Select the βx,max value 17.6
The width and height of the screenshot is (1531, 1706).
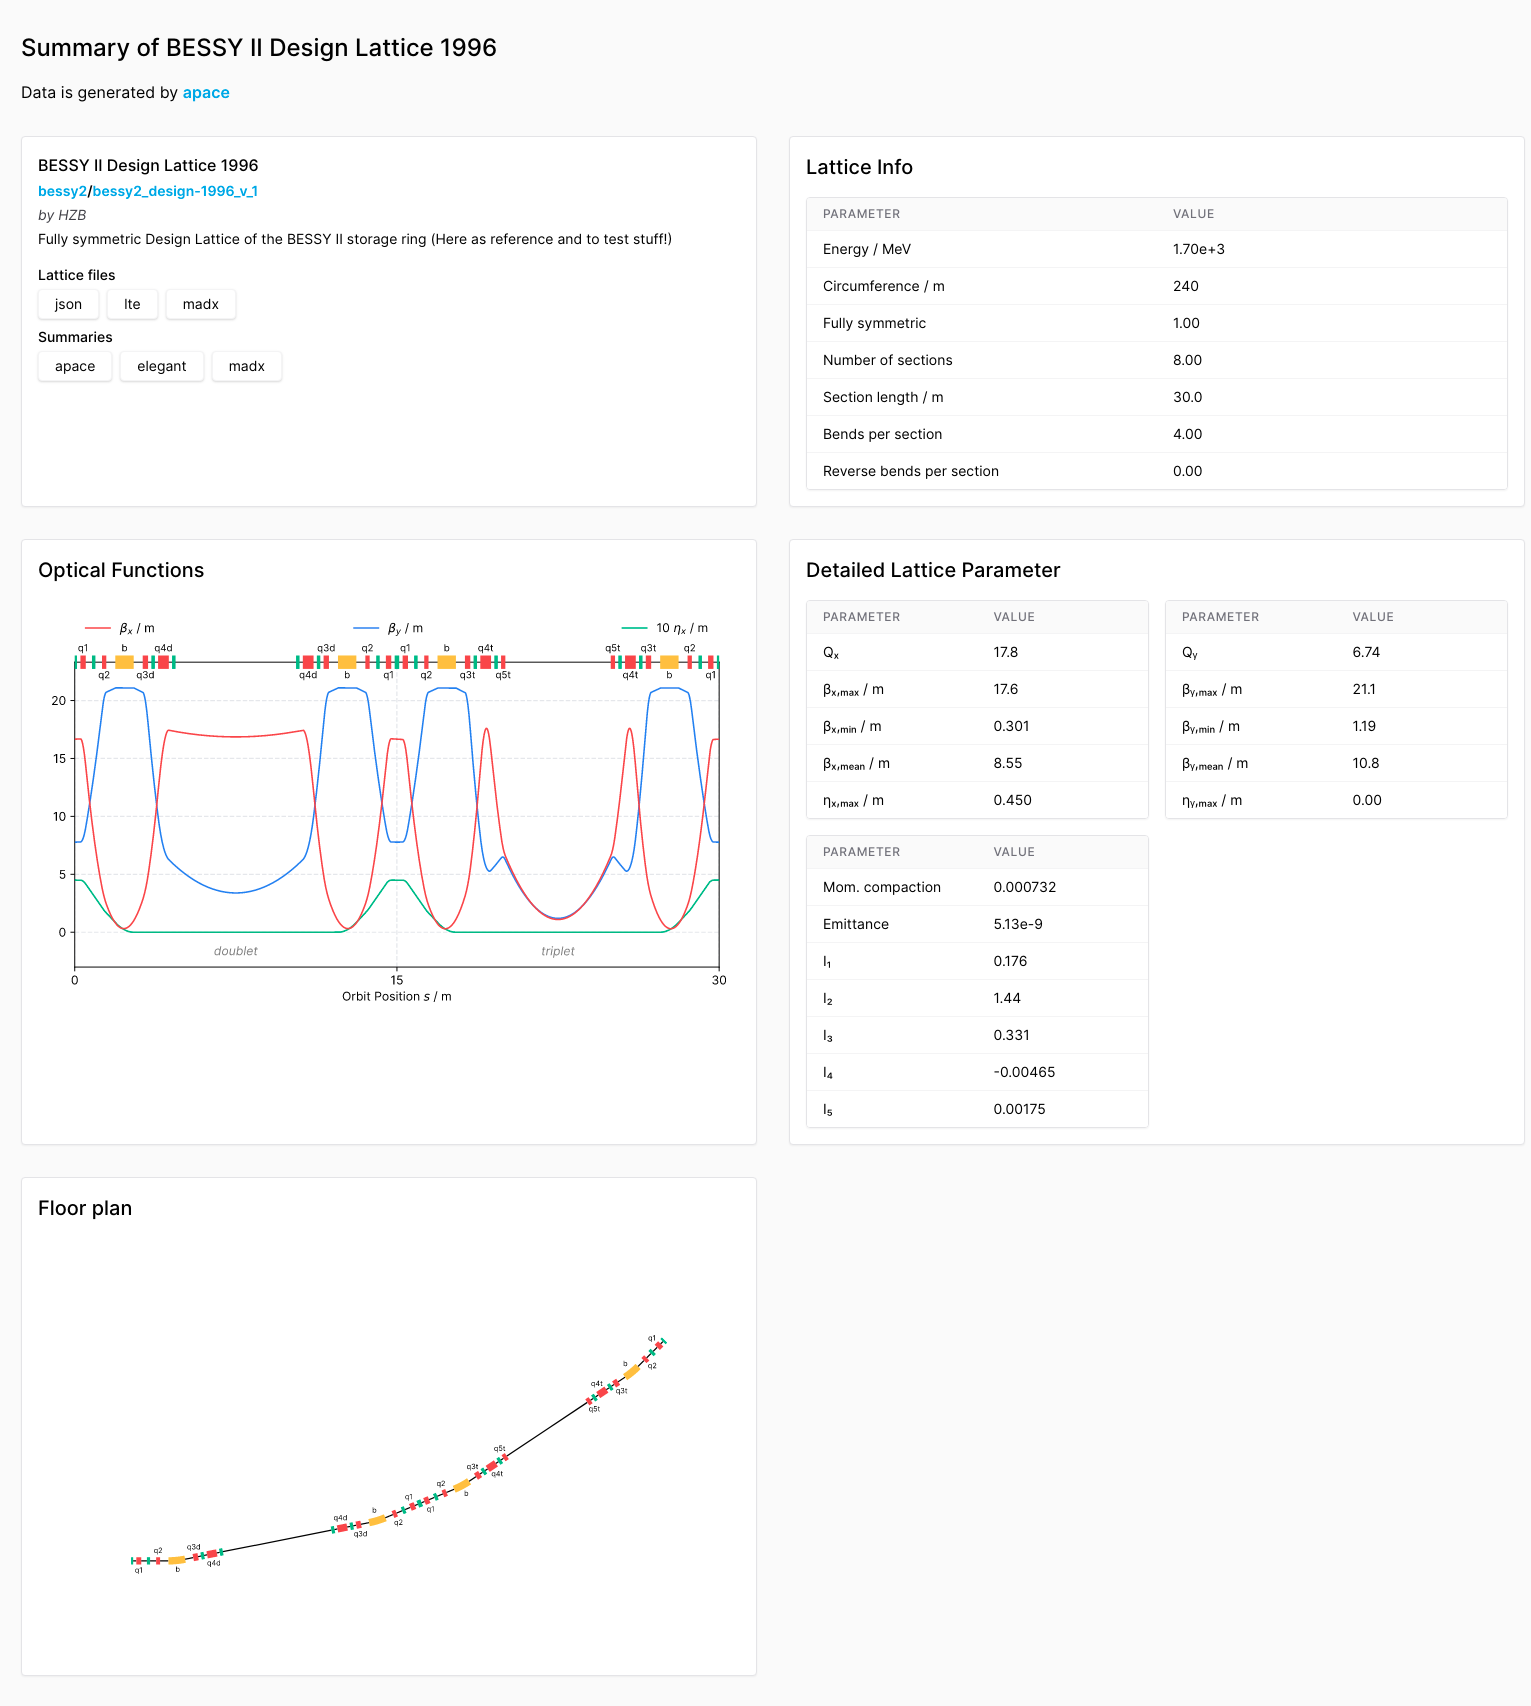pos(1006,689)
